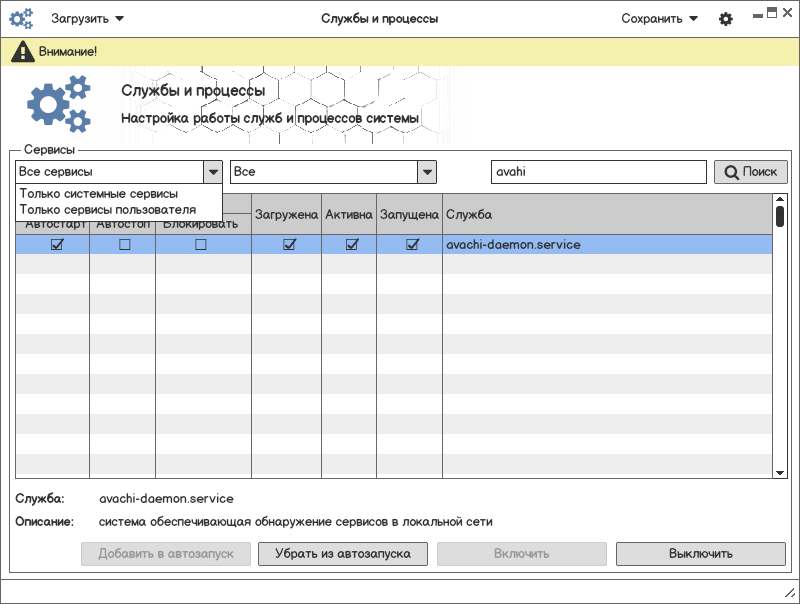
Task: Click the gears app icon in title bar
Action: point(21,18)
